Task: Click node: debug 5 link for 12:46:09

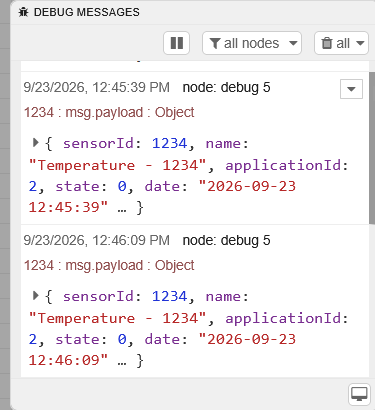Action: (x=226, y=241)
